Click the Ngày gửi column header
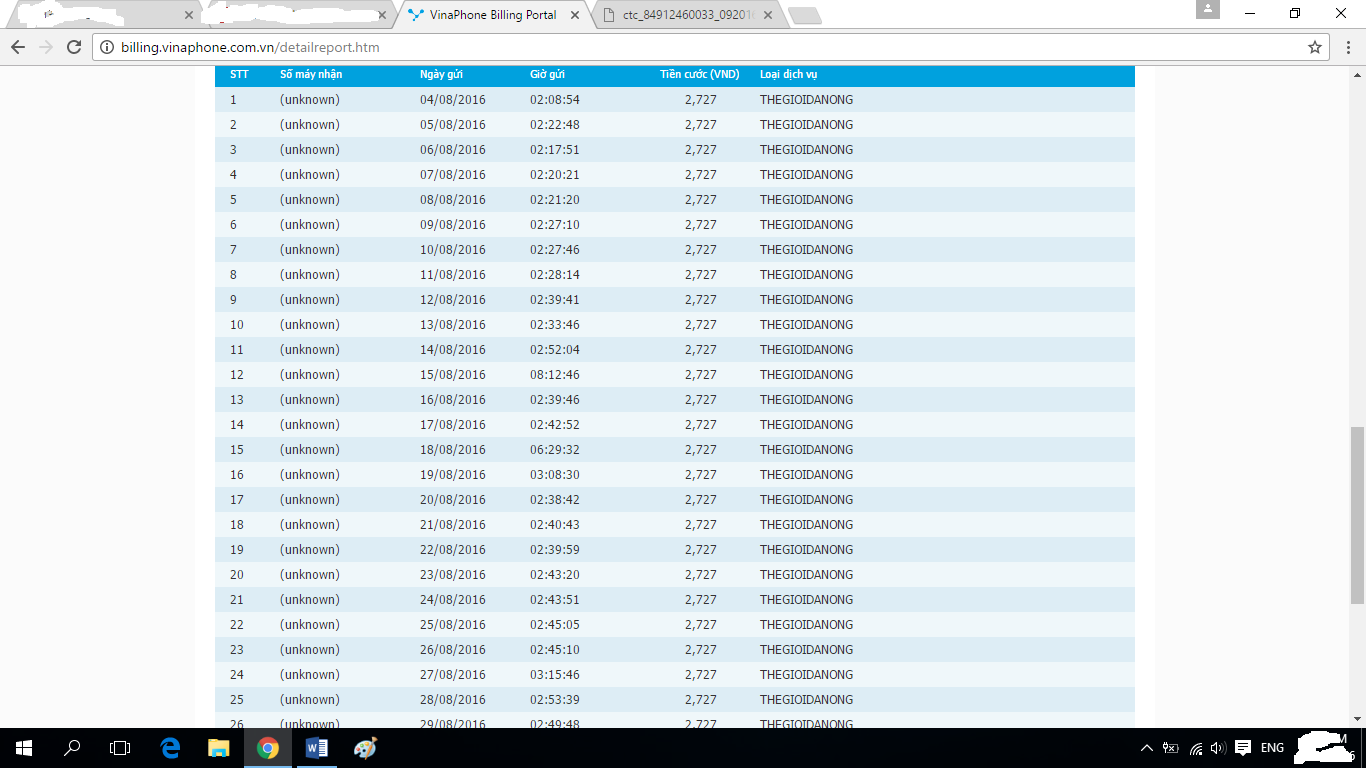 point(441,74)
